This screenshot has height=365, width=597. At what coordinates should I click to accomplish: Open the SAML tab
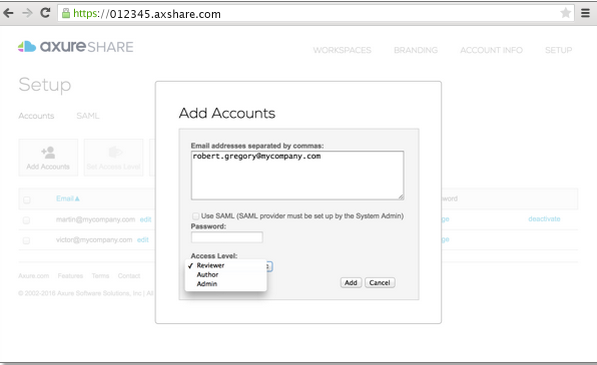(88, 116)
